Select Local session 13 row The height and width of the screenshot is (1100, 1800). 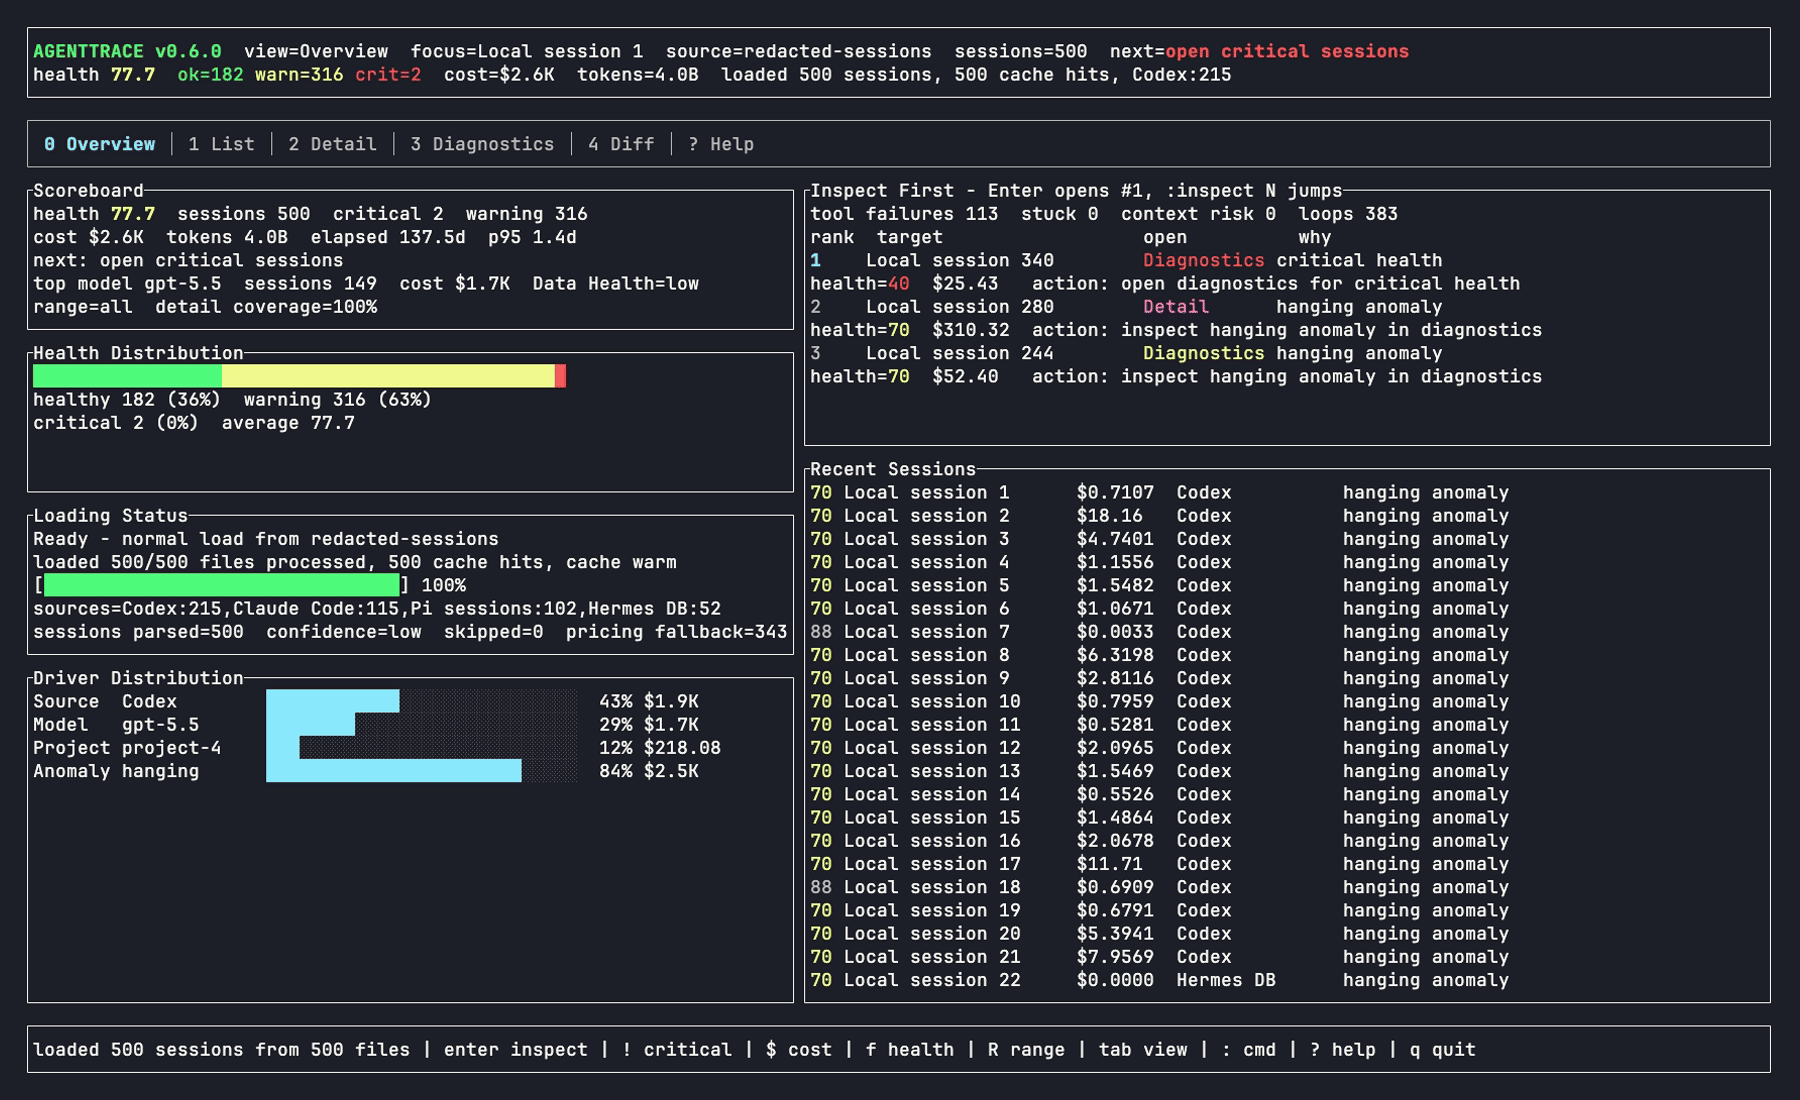coord(1160,771)
